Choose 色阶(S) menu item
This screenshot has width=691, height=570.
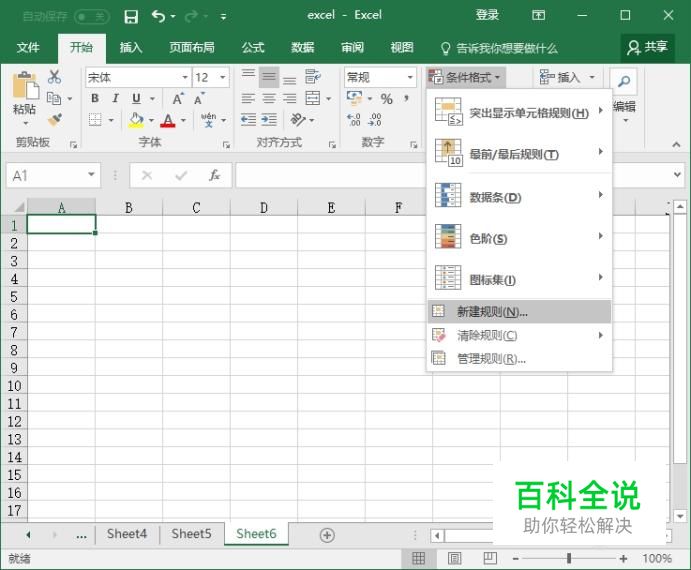pos(520,238)
